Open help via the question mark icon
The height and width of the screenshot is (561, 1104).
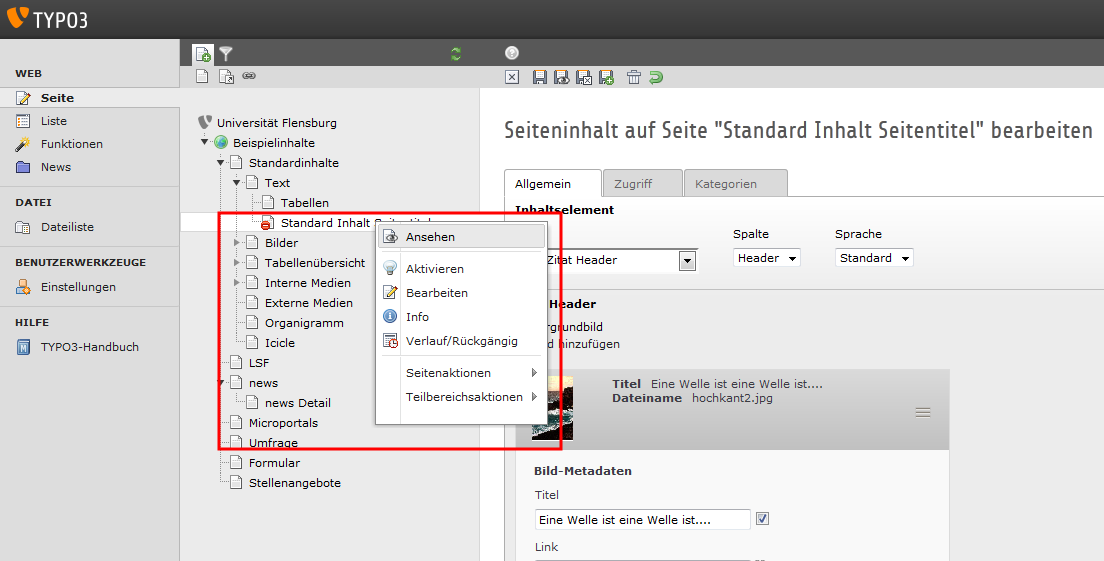coord(512,53)
